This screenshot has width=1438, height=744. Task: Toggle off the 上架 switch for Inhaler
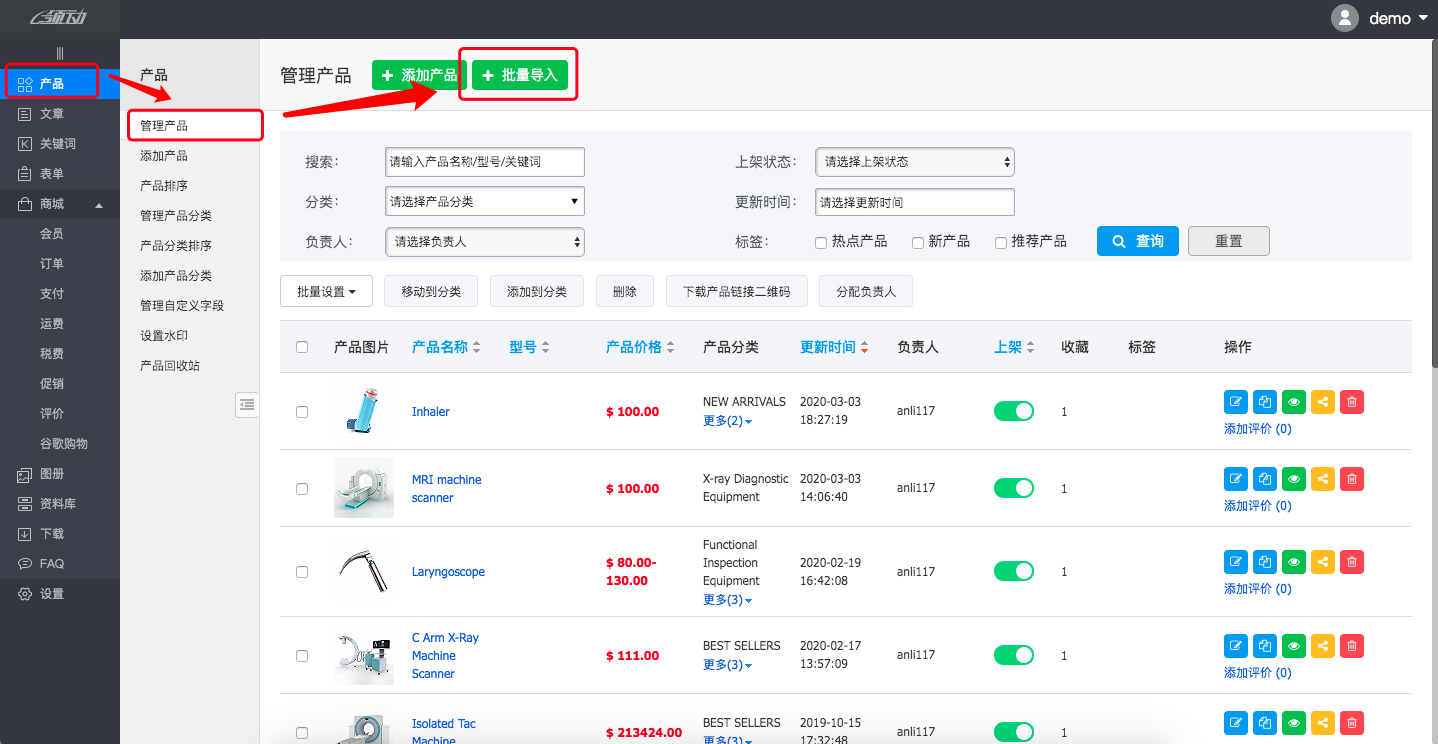pos(1013,410)
